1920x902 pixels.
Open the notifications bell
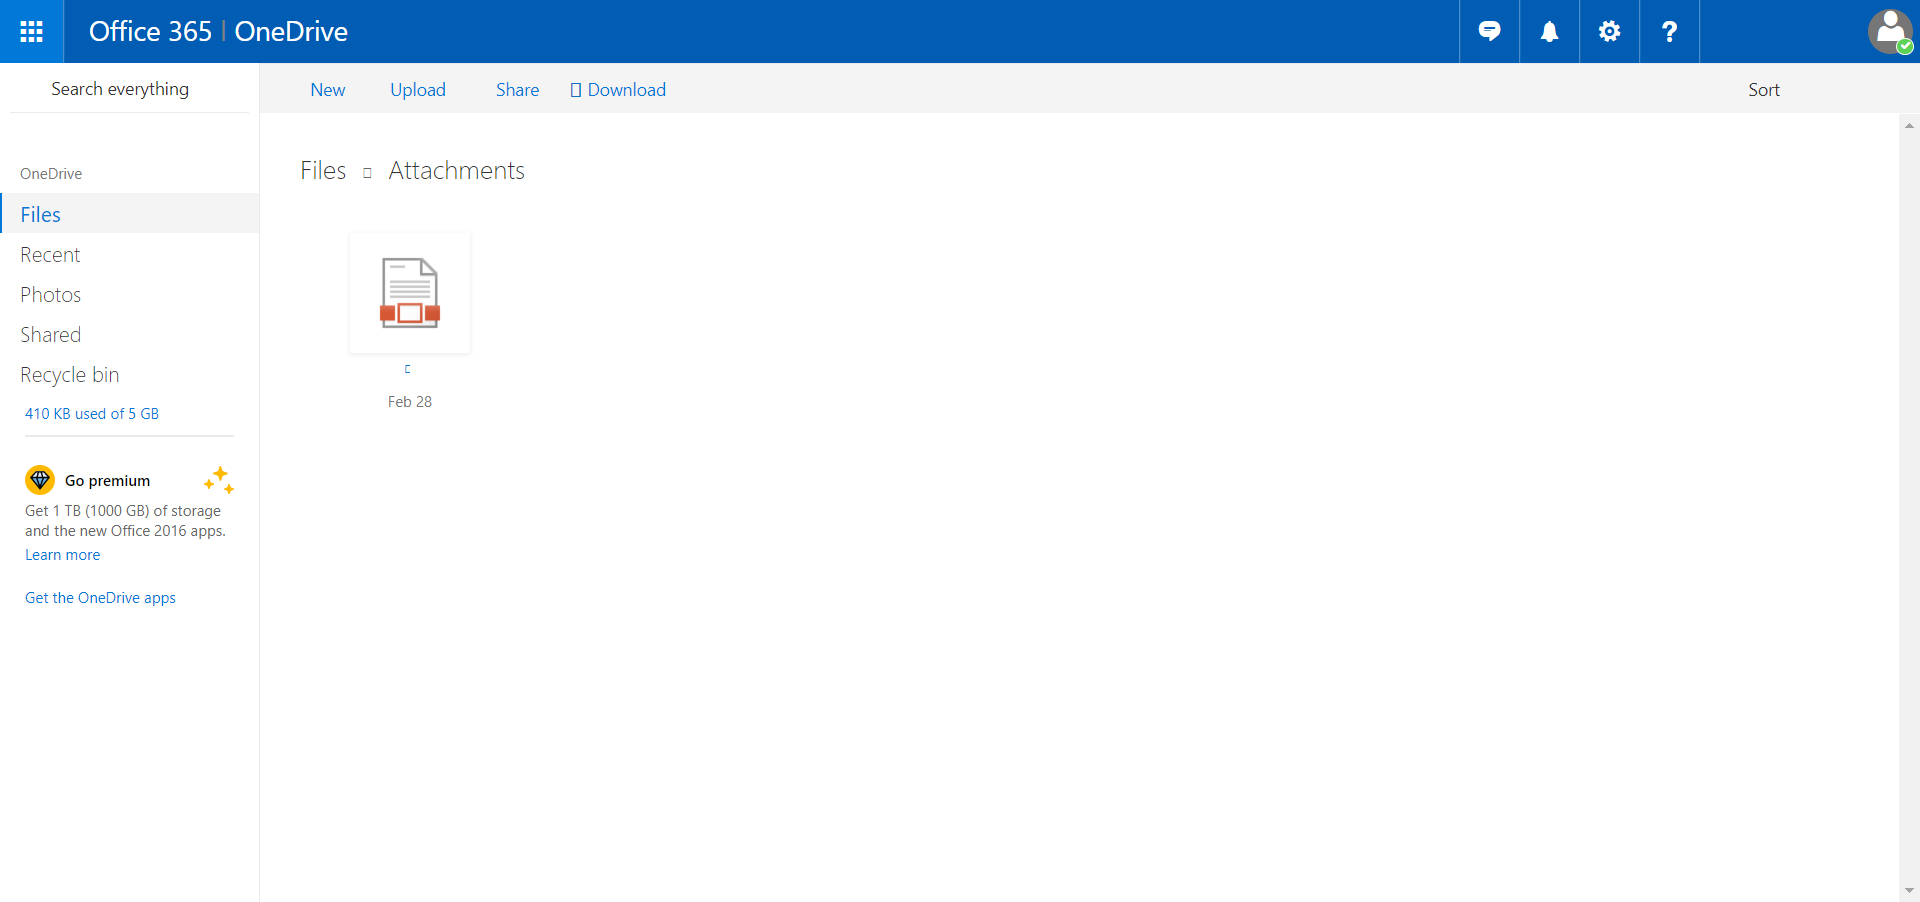(x=1549, y=31)
